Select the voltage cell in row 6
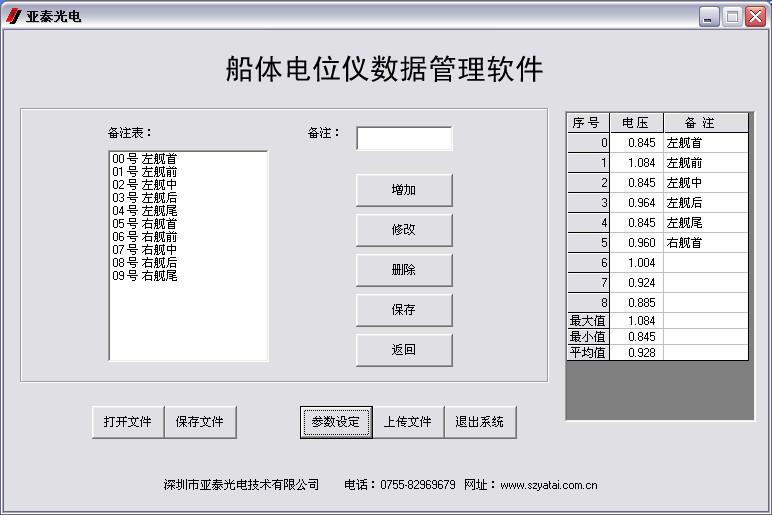Viewport: 772px width, 515px height. click(636, 263)
